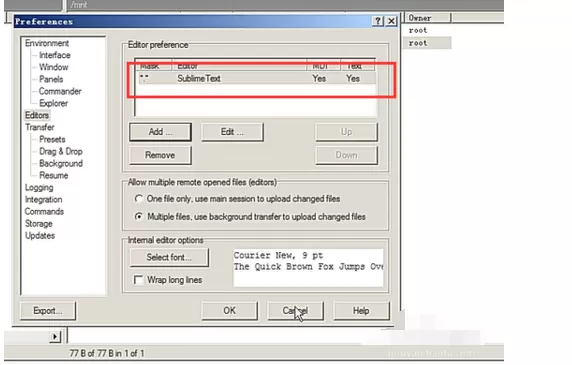Open the Commander preferences page
572x365 pixels.
click(60, 91)
